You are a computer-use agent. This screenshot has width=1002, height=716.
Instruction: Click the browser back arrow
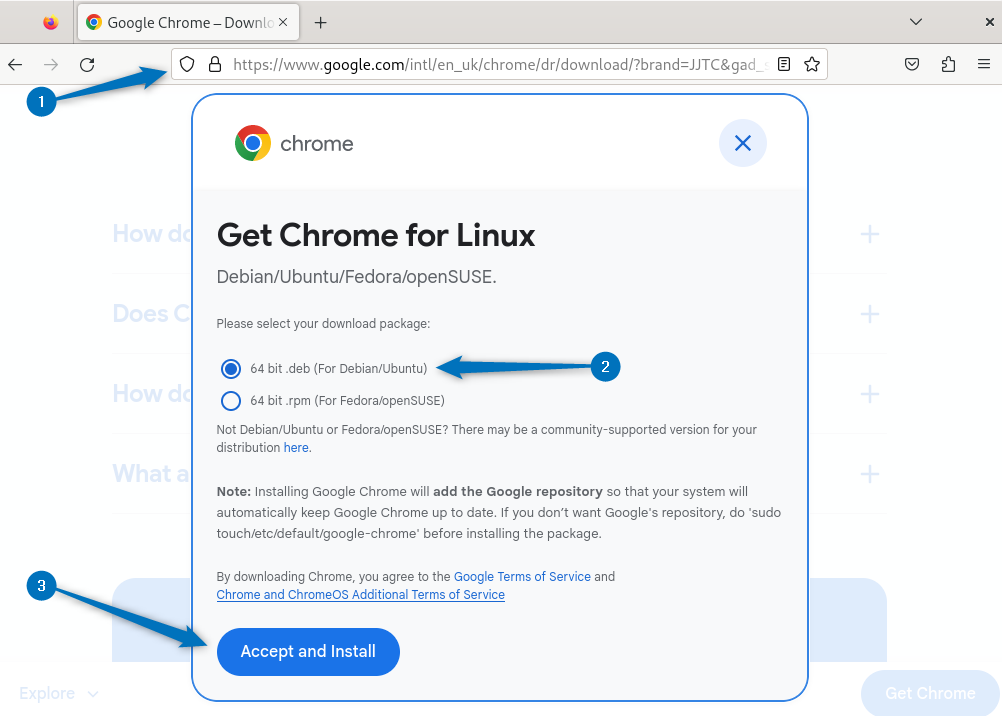15,65
